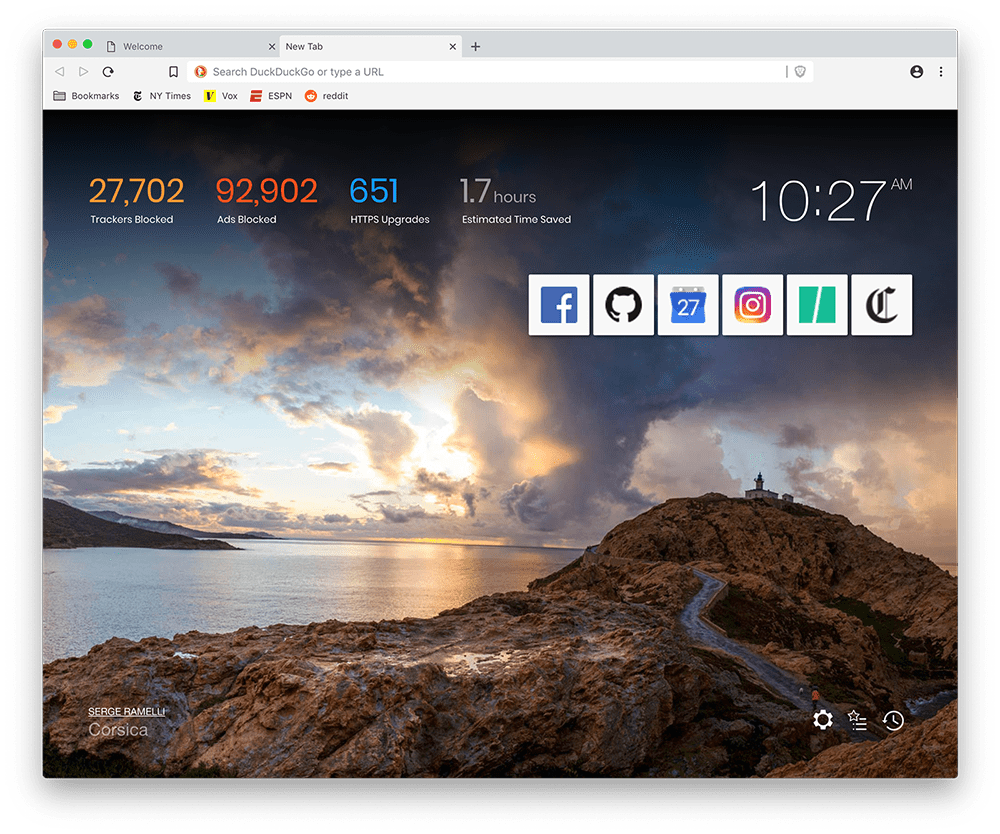View history using the clock icon

point(892,719)
